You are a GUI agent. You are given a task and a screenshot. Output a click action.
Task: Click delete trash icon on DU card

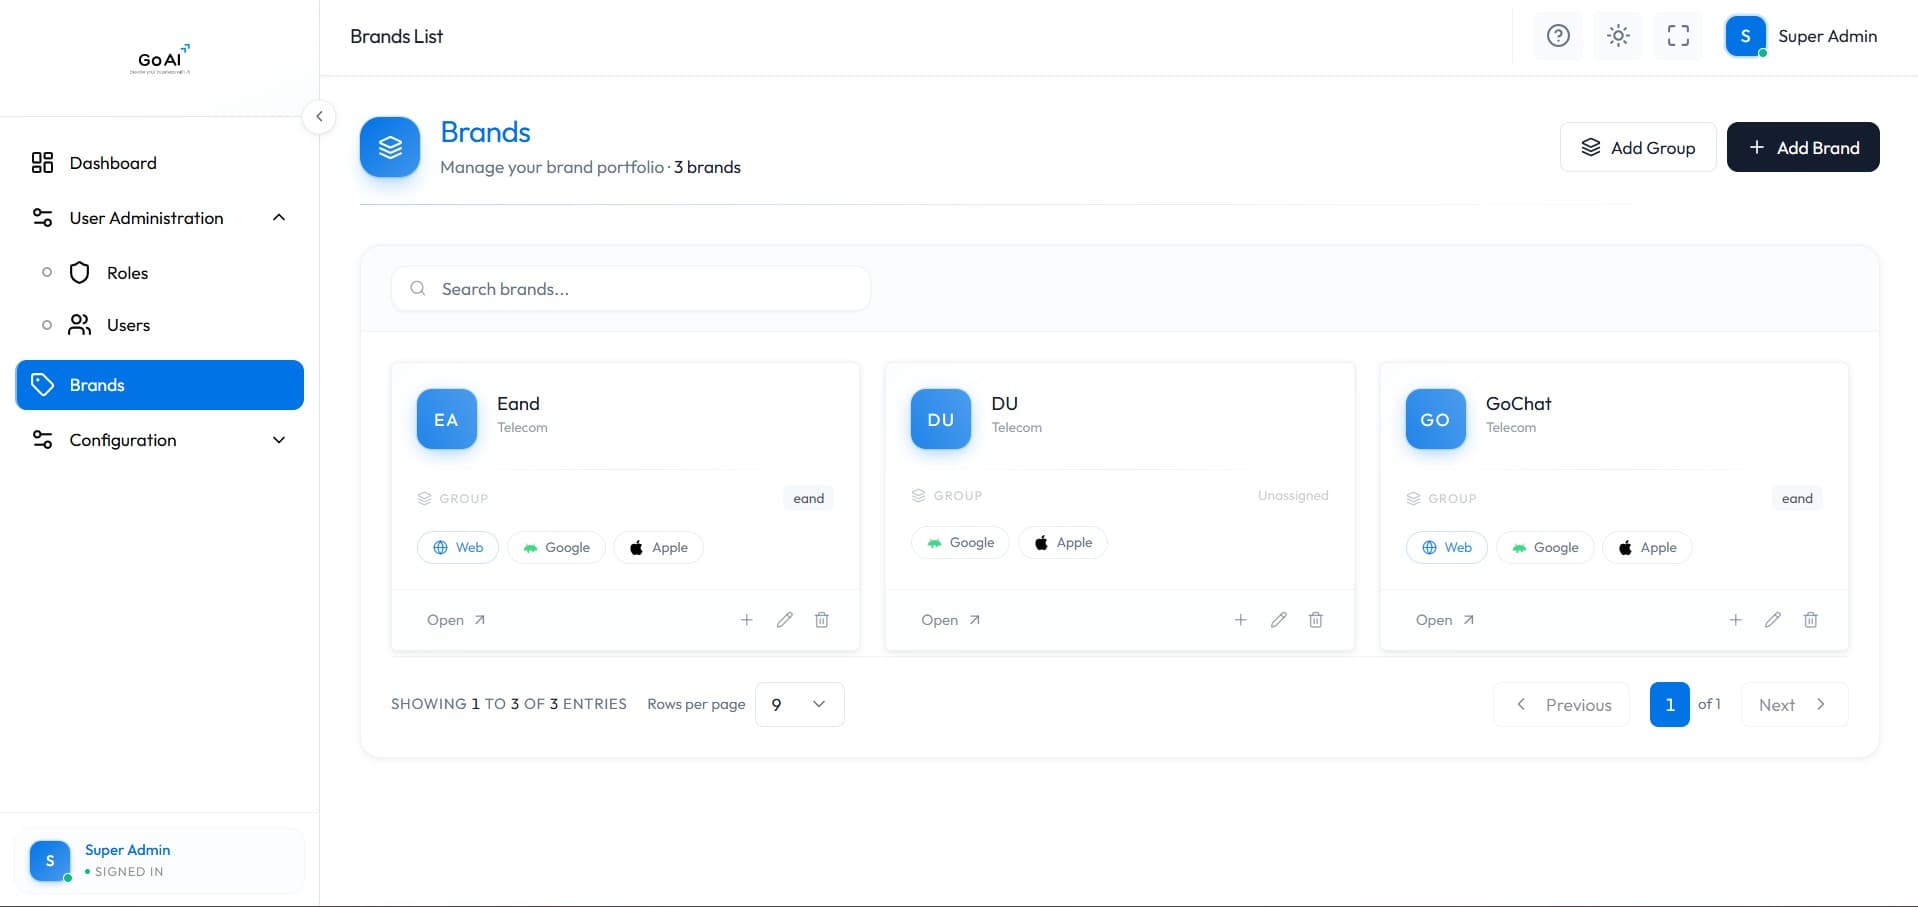(1316, 620)
